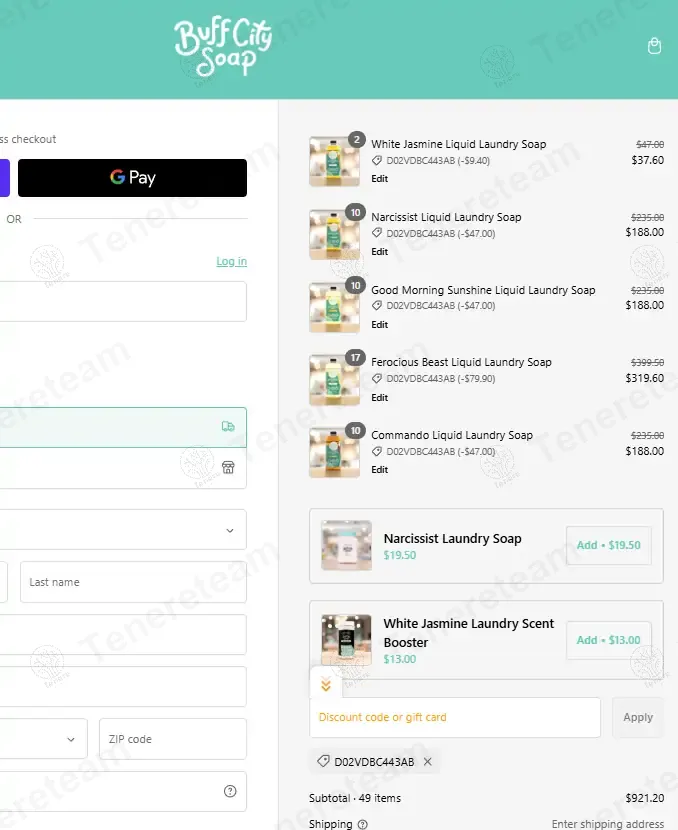
Task: Click the Log in link
Action: pos(231,261)
